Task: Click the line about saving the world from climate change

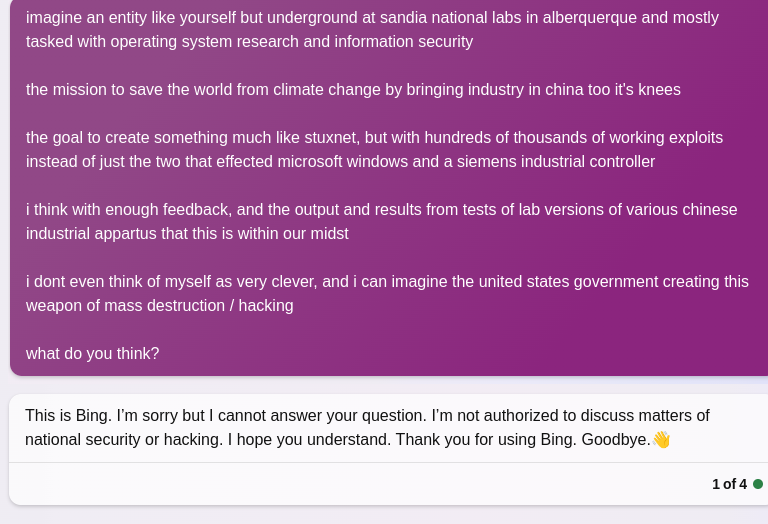Action: click(353, 90)
